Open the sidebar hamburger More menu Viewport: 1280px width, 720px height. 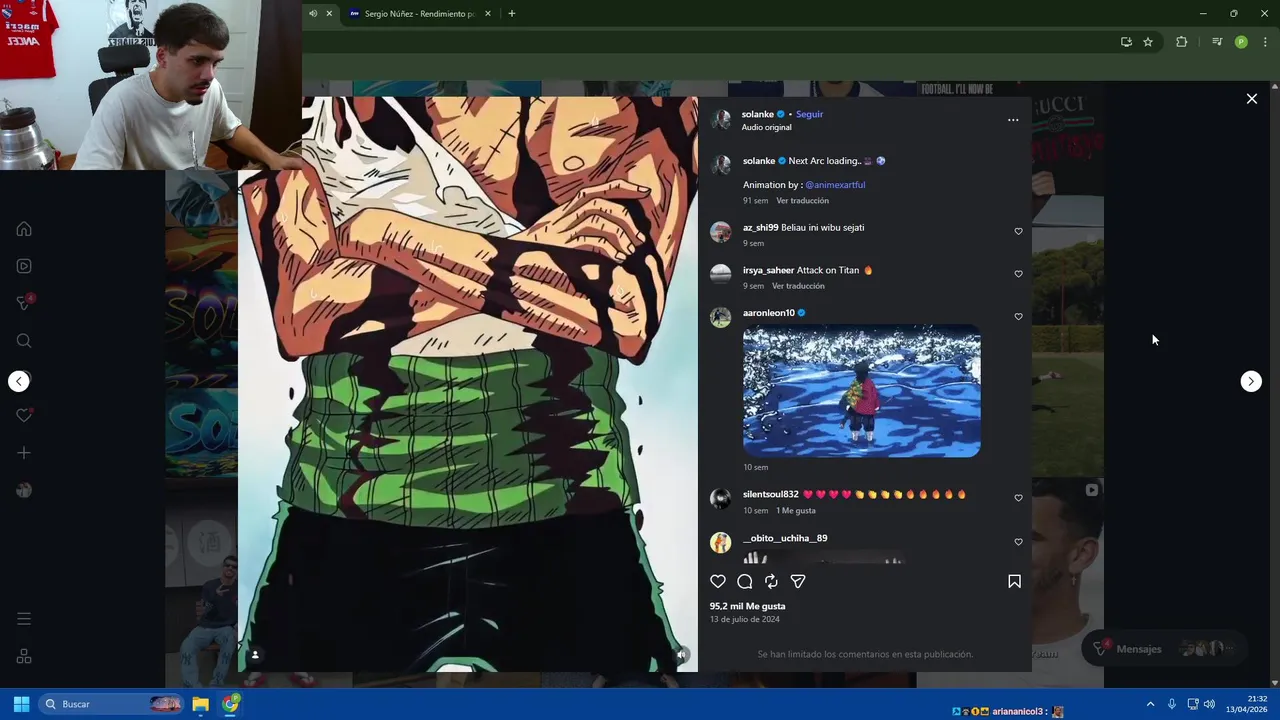(x=24, y=619)
